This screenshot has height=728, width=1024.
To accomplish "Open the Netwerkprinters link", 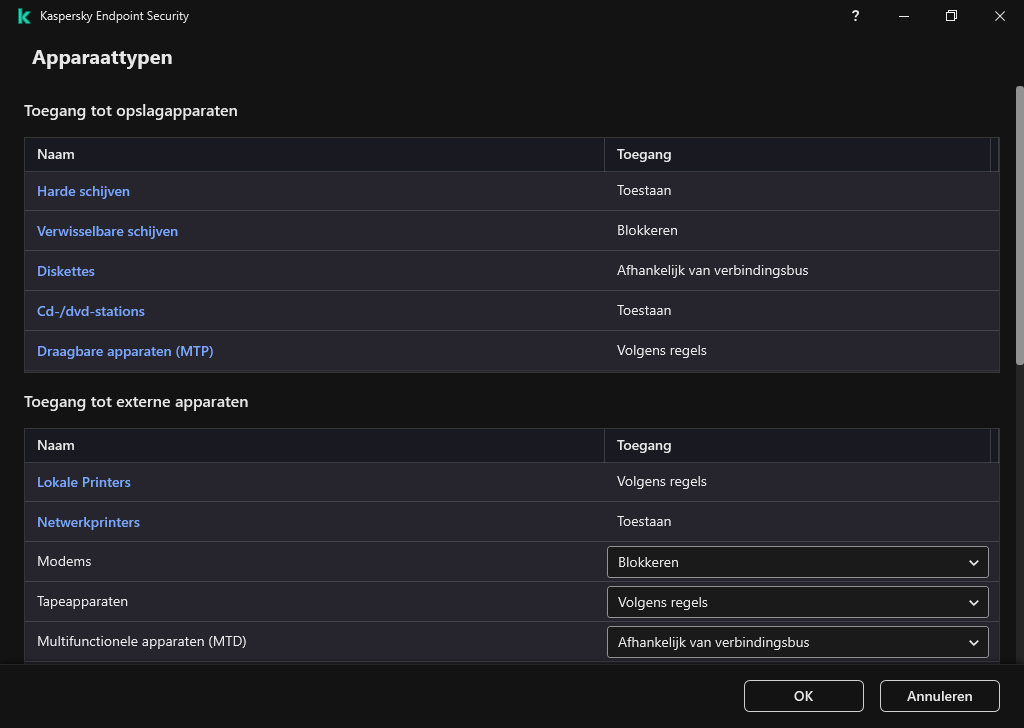I will click(x=88, y=522).
